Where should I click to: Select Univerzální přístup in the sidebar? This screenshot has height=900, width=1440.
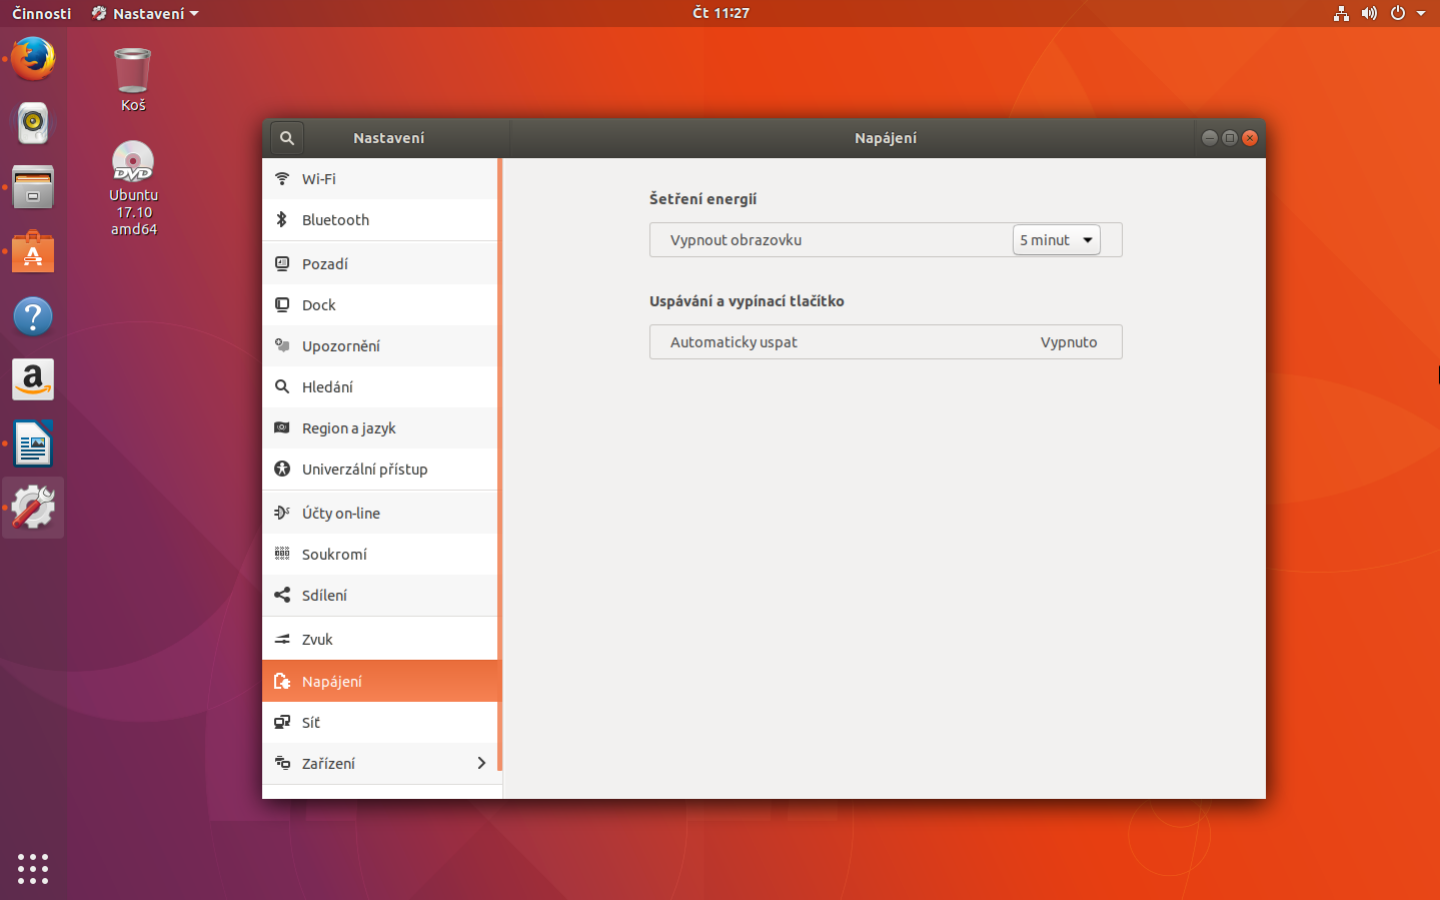365,469
